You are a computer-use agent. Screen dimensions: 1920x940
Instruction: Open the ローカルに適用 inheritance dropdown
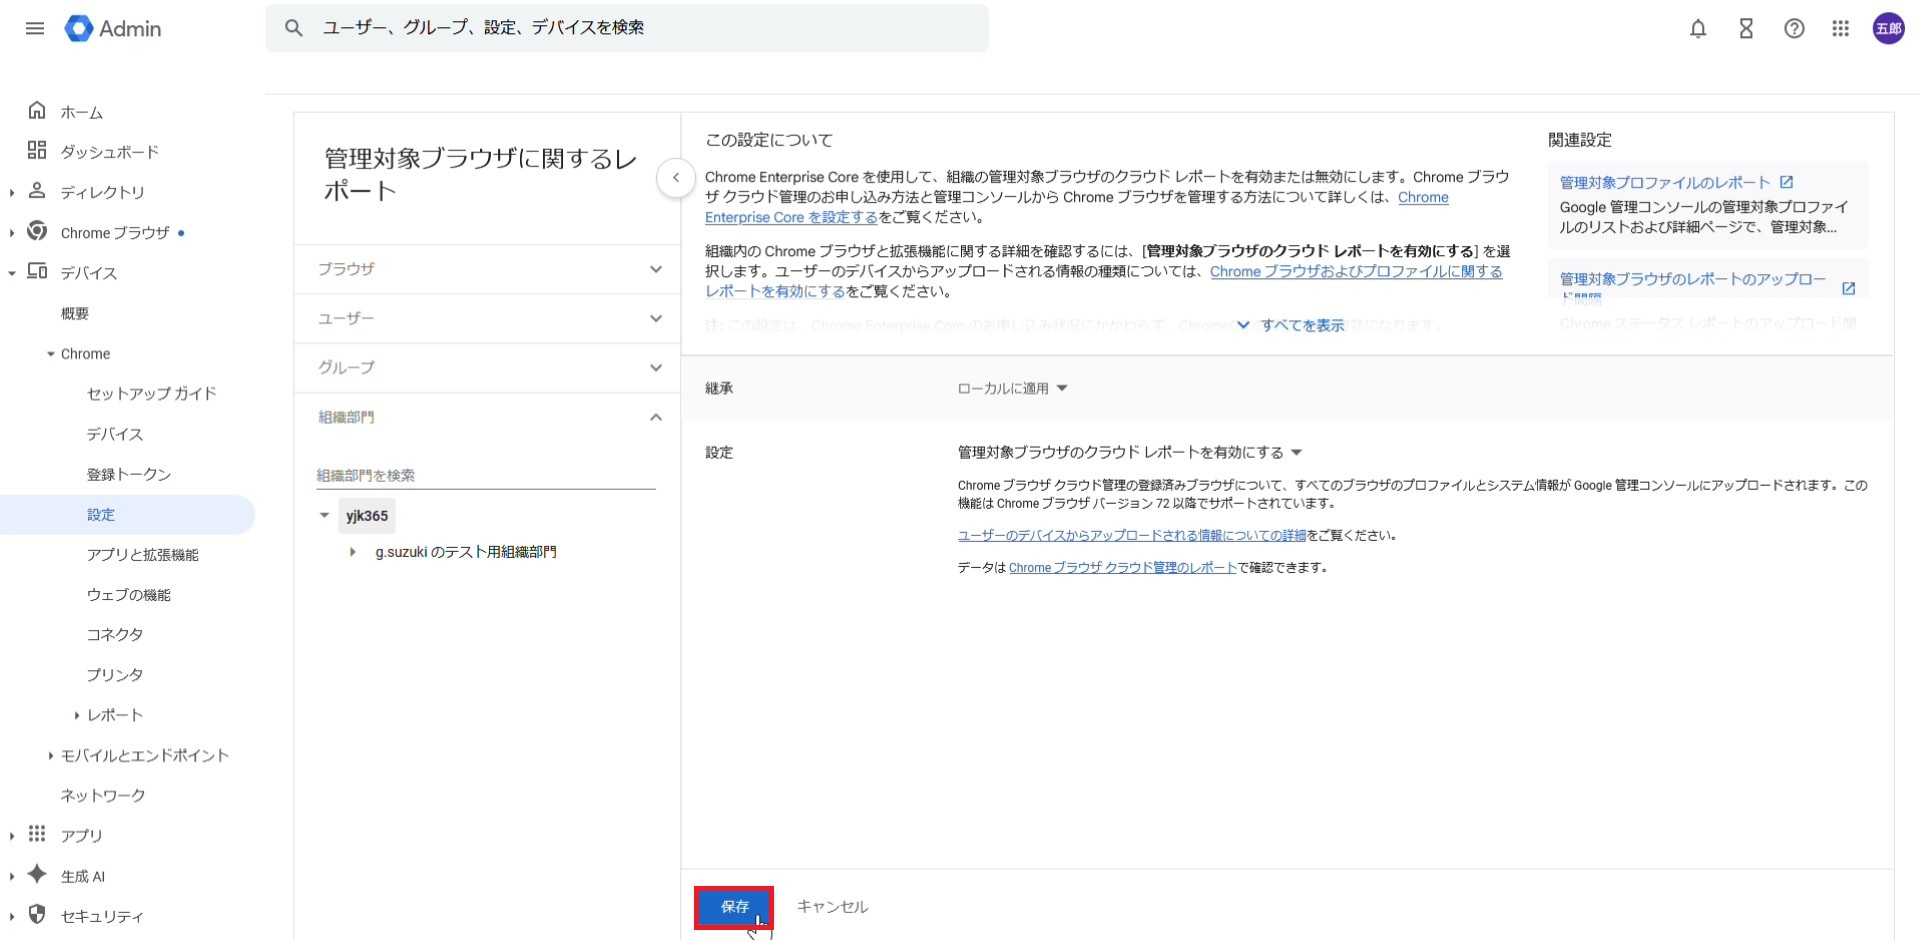pyautogui.click(x=1012, y=388)
